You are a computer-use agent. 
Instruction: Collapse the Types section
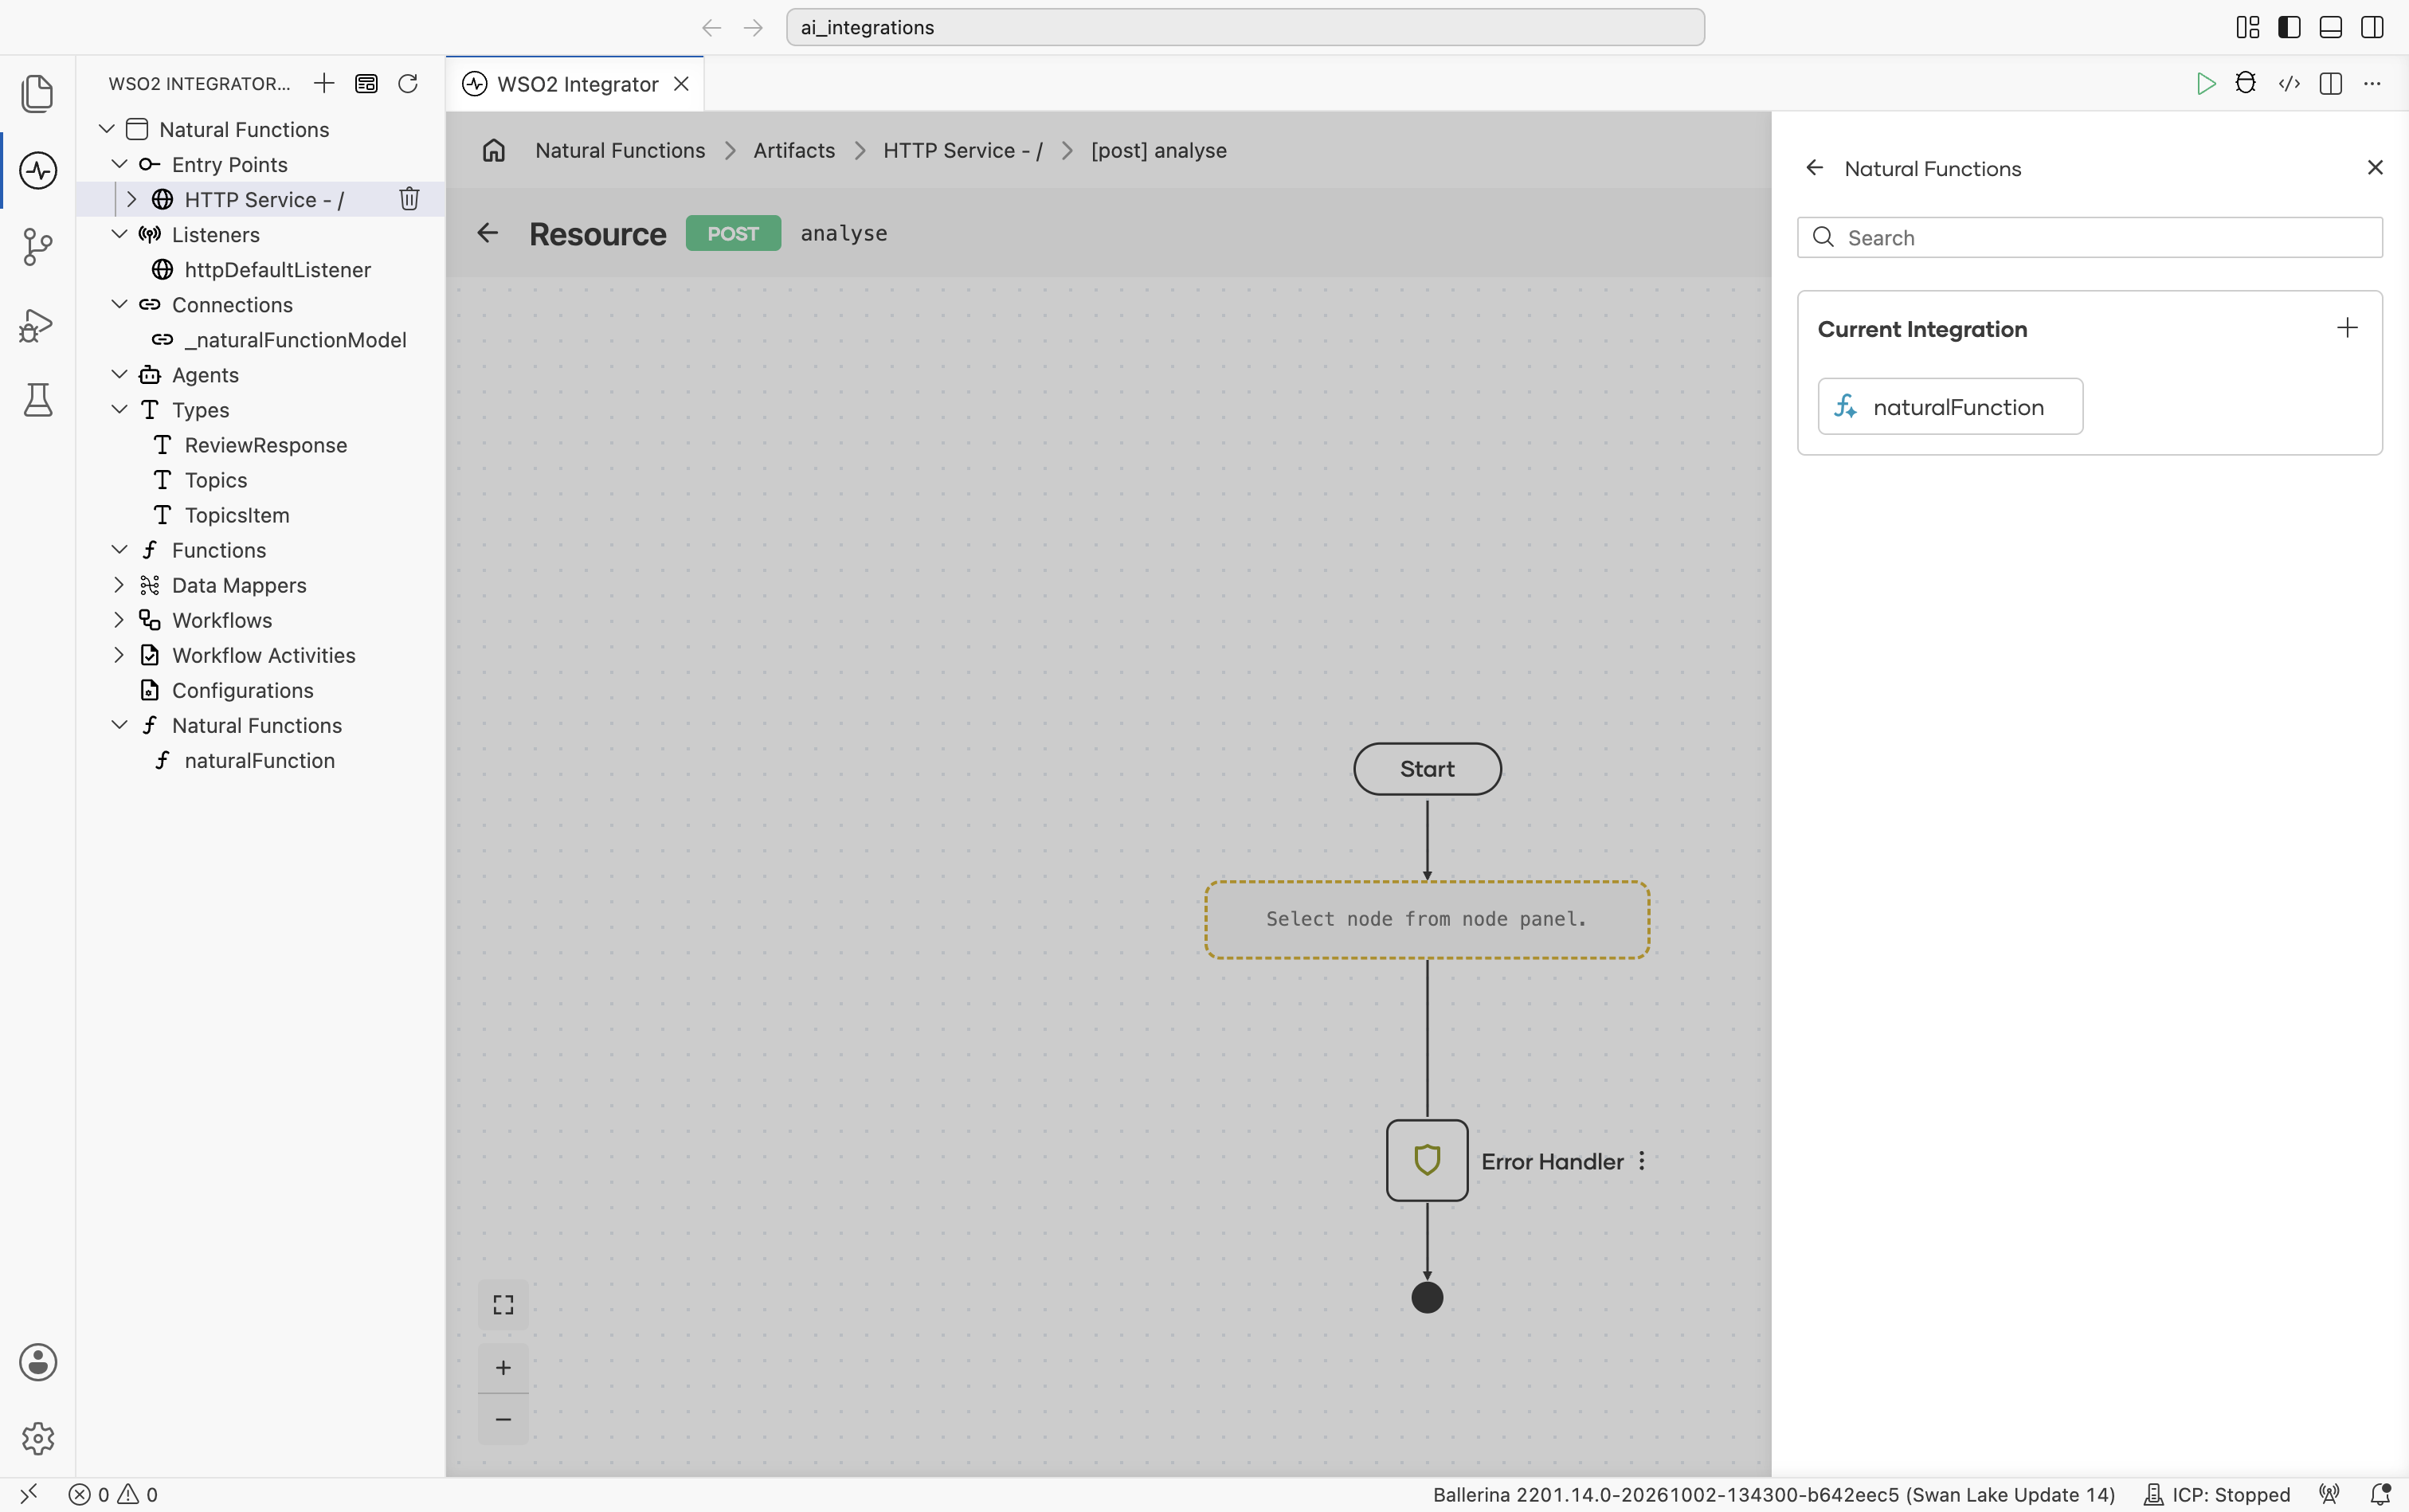pos(119,409)
